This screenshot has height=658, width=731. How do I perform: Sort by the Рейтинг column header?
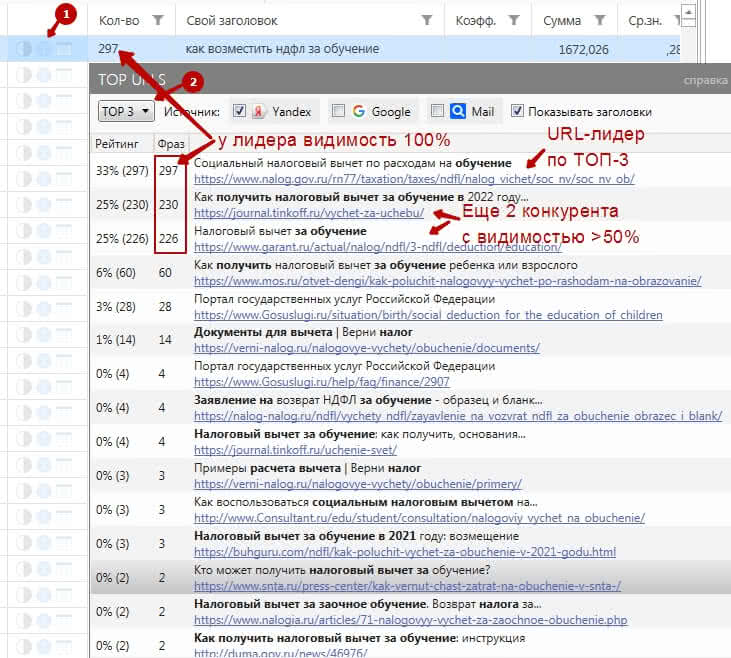(117, 144)
